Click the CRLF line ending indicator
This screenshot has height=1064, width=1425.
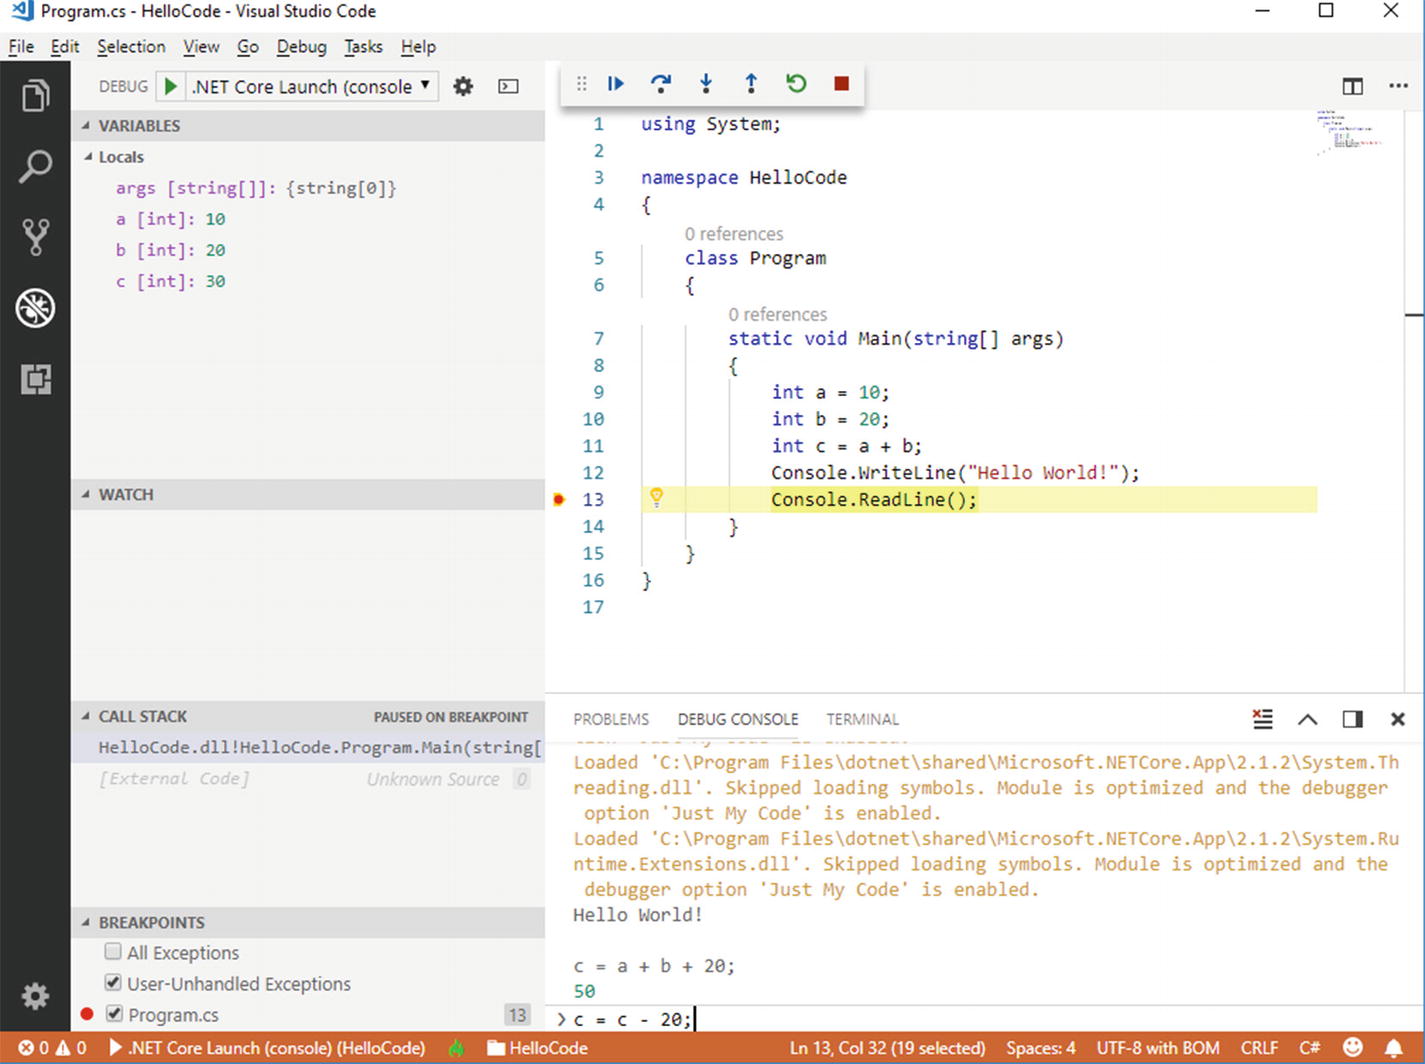tap(1259, 1048)
